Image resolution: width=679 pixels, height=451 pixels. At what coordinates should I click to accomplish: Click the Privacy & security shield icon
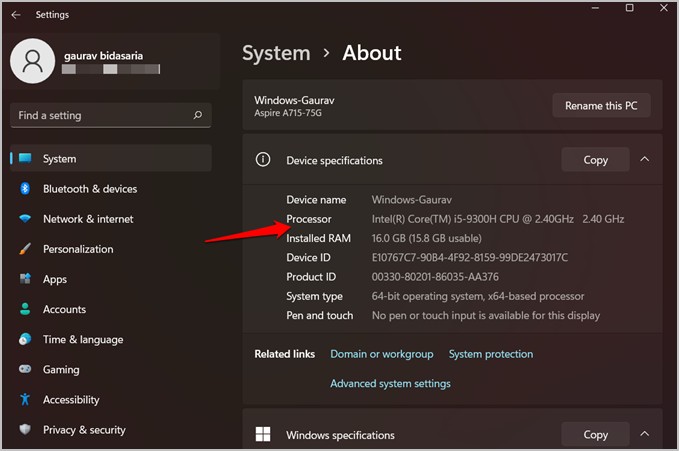point(25,429)
